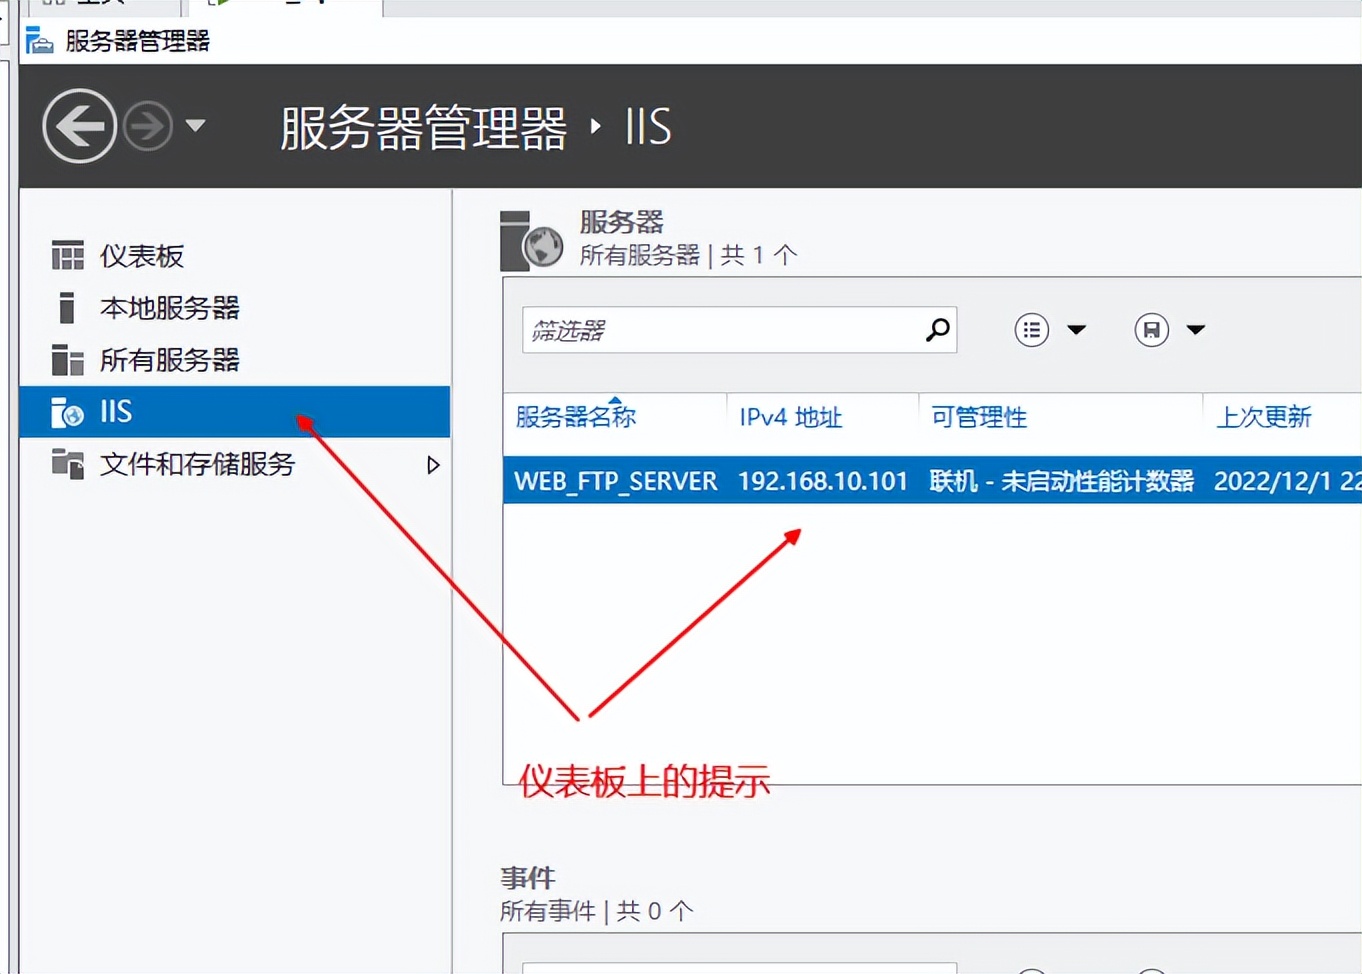Viewport: 1362px width, 974px height.
Task: Open the 仪表板 dashboard icon
Action: click(67, 255)
